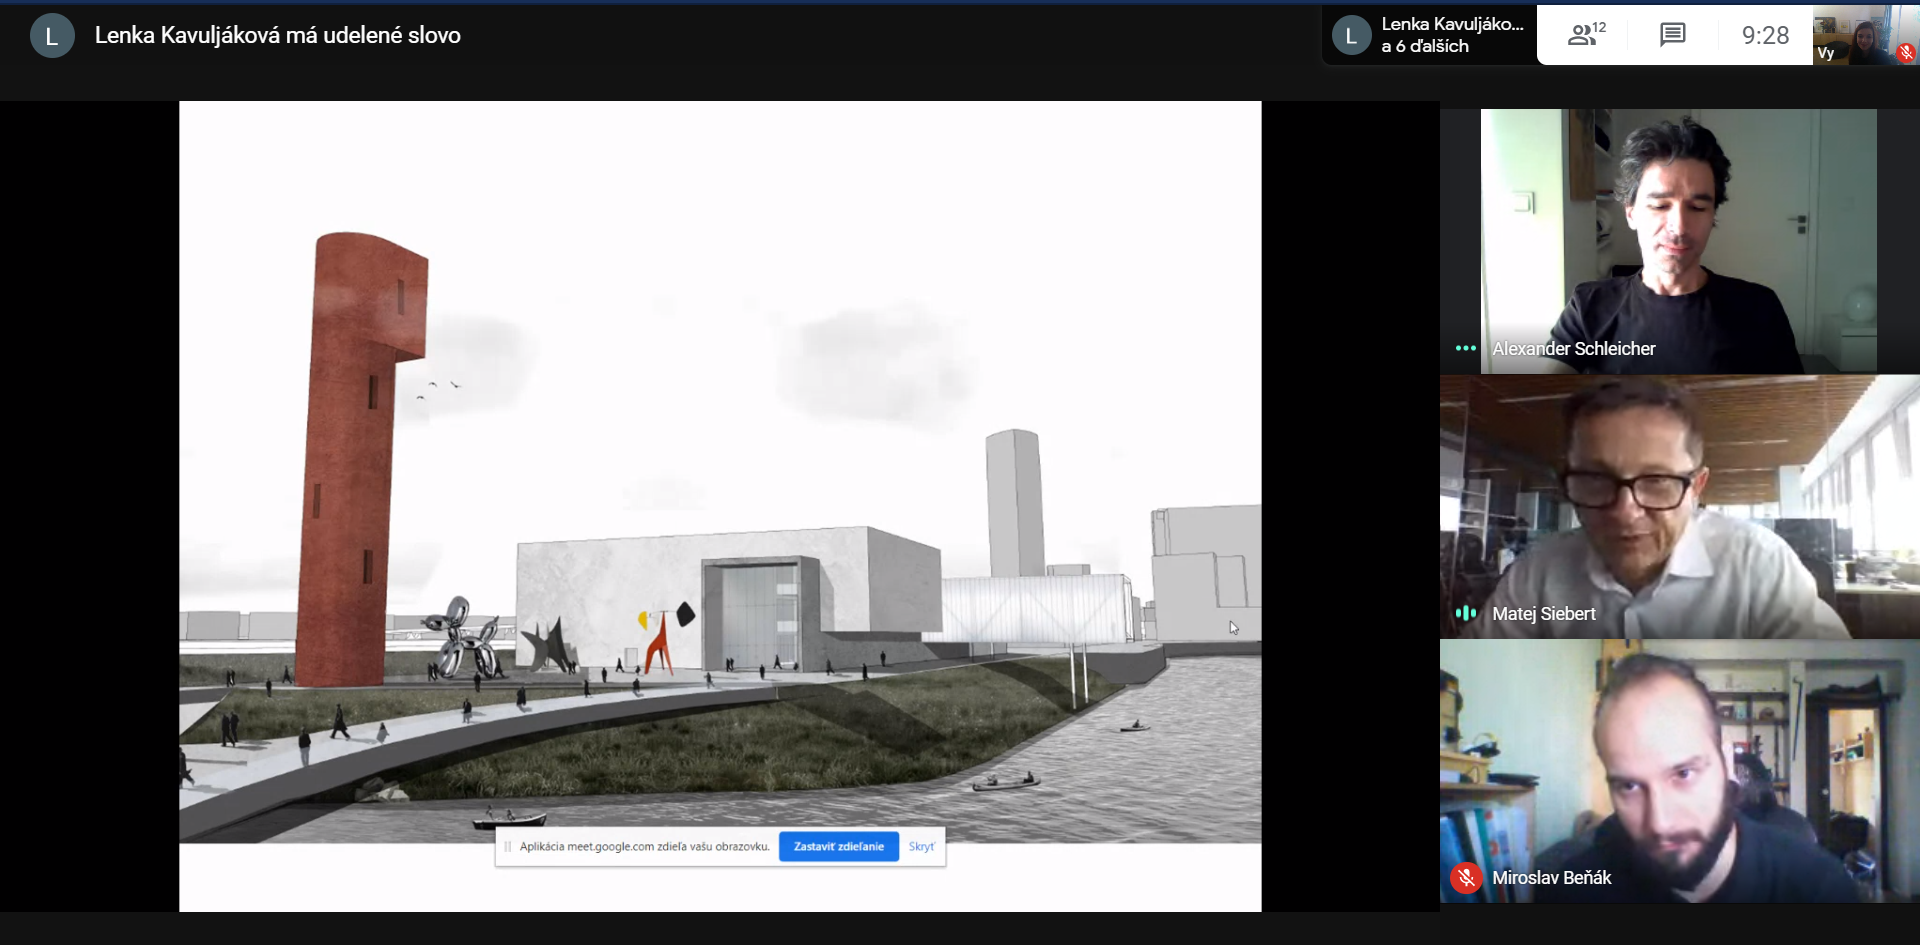Image resolution: width=1920 pixels, height=945 pixels.
Task: Click Zastaviť zdieľanie to stop sharing
Action: click(838, 847)
